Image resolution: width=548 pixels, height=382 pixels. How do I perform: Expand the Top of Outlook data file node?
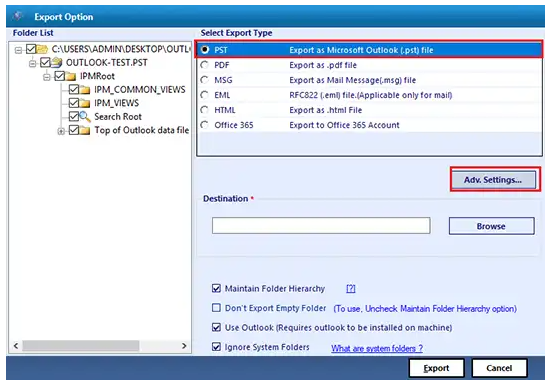(x=61, y=131)
